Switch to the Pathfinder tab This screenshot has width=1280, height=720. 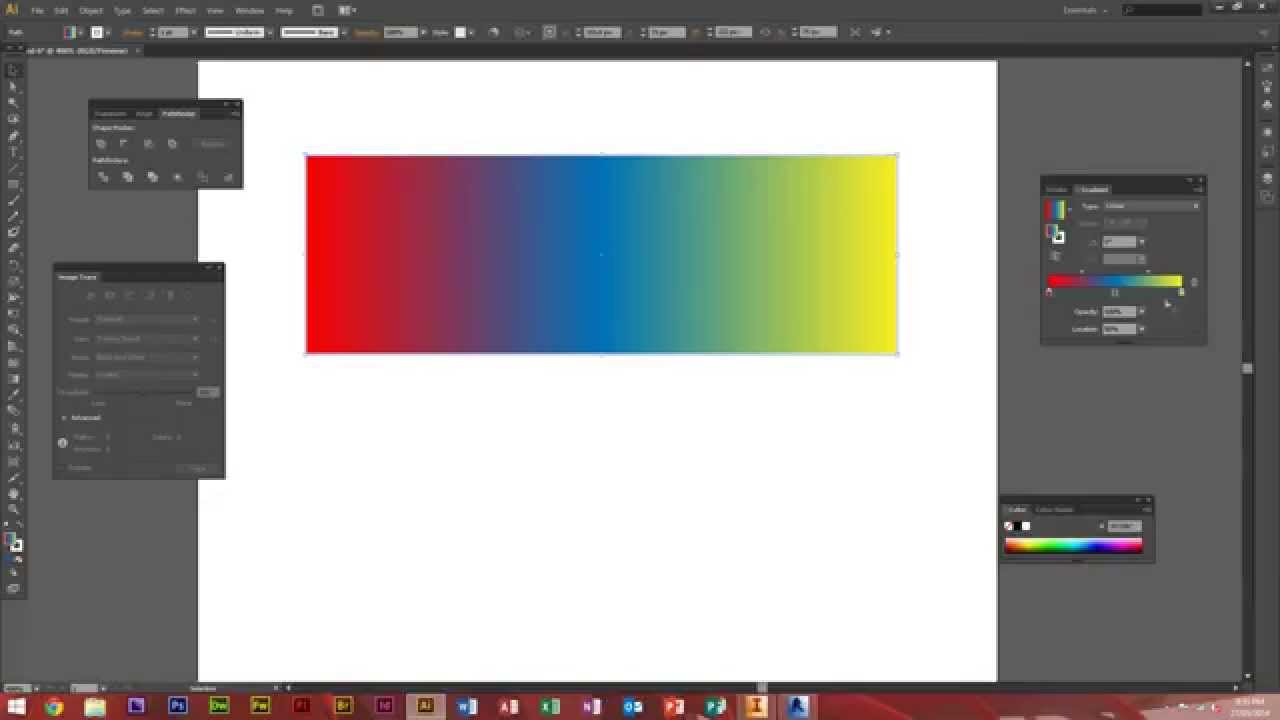pos(179,114)
